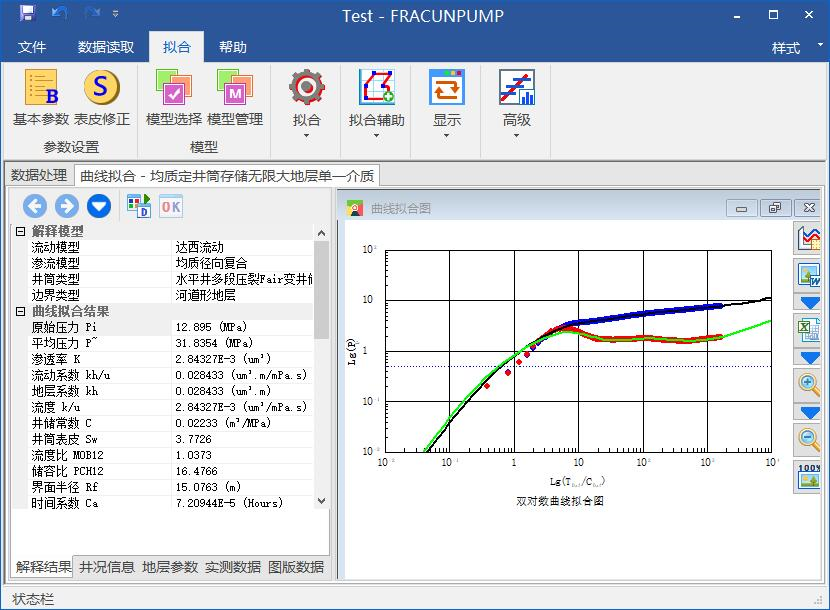The width and height of the screenshot is (830, 610).
Task: Reset the chart zoom to 100%
Action: click(x=808, y=477)
